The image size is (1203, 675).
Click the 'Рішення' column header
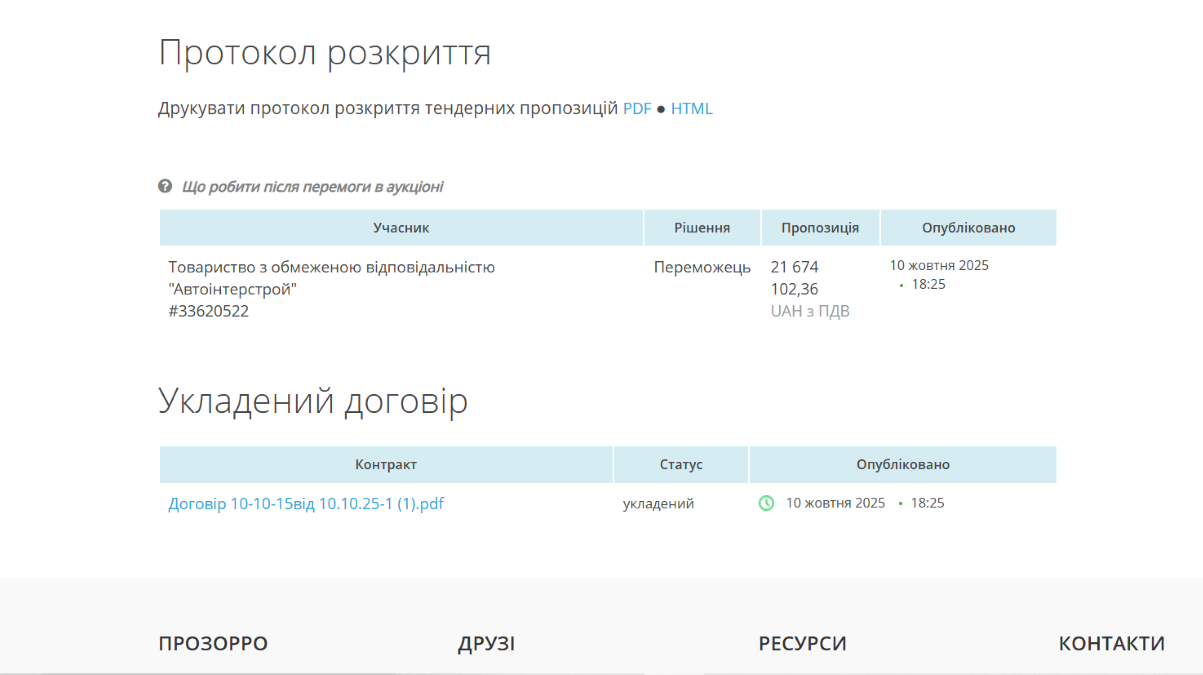[x=701, y=228]
